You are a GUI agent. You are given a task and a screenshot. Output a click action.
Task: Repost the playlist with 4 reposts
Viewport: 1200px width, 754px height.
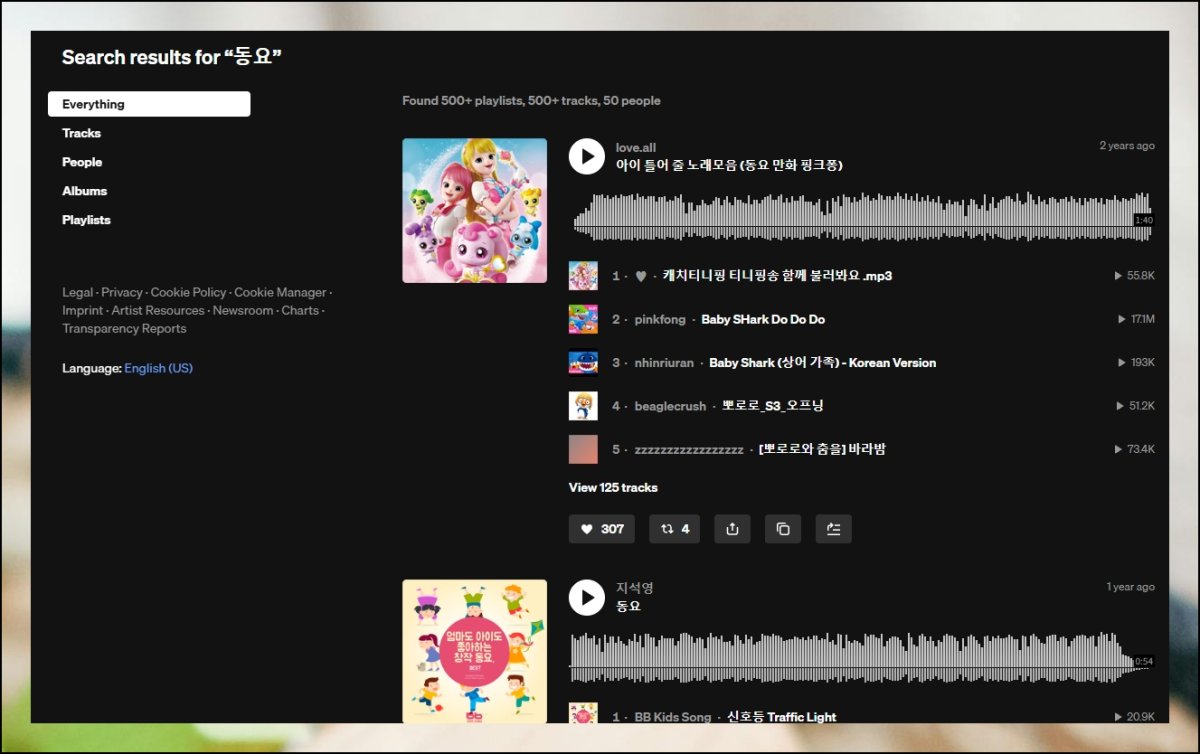coord(675,529)
